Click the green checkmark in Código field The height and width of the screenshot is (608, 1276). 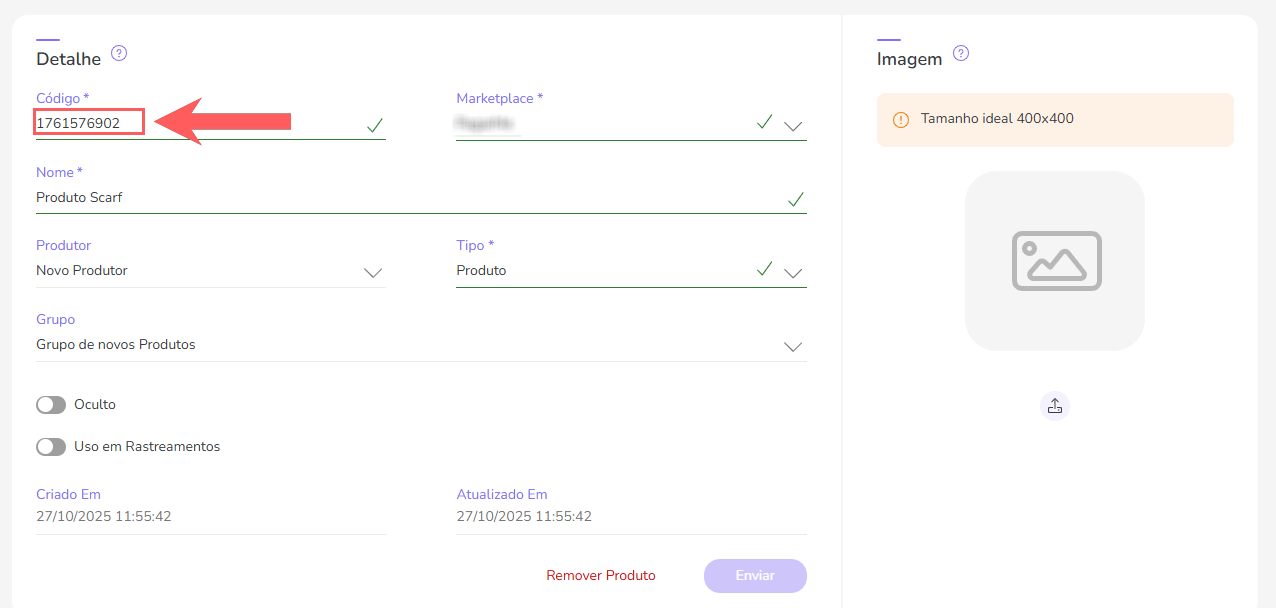[x=375, y=125]
